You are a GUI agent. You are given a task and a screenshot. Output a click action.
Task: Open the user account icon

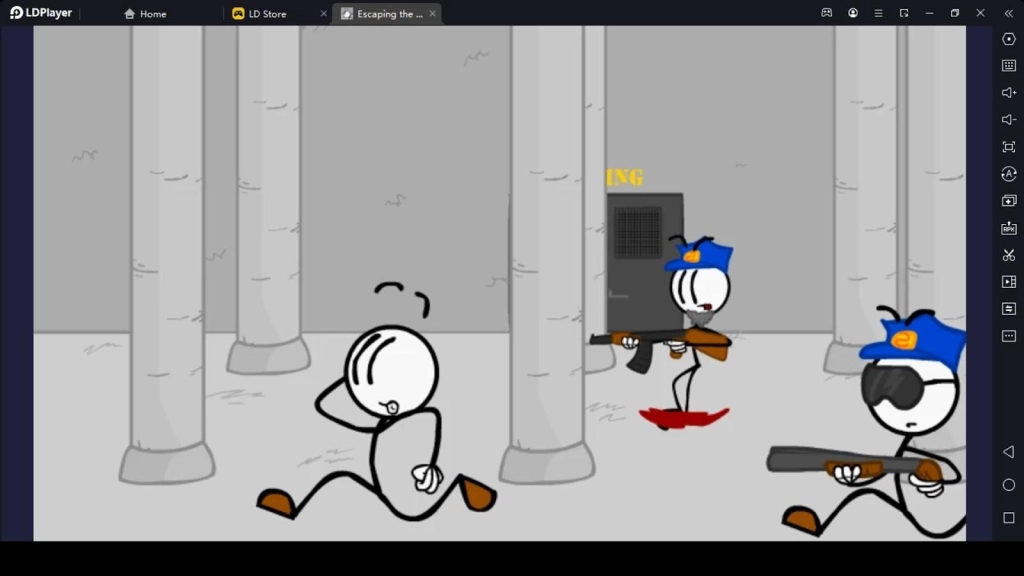(x=853, y=13)
